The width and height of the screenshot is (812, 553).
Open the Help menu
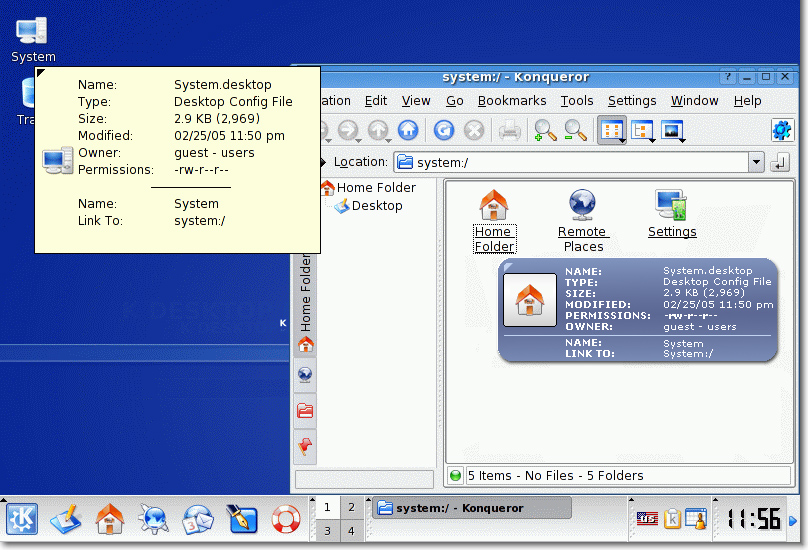[747, 100]
